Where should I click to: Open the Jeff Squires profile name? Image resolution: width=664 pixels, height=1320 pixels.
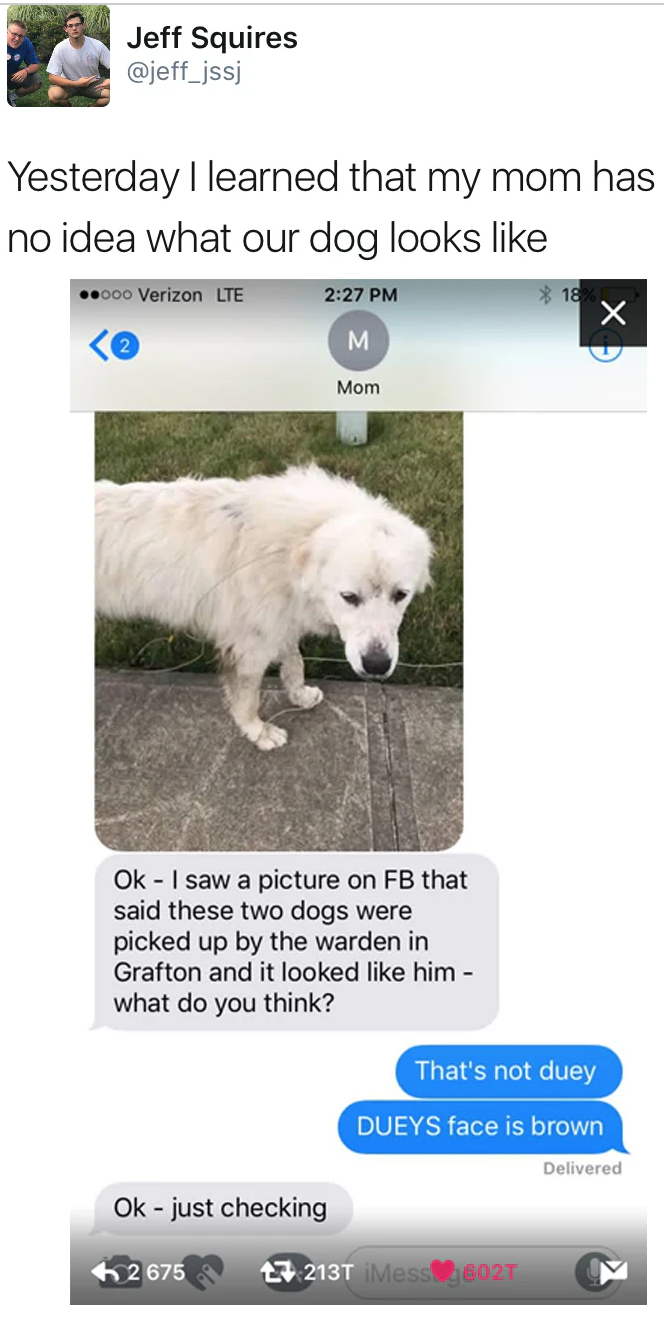[x=212, y=38]
